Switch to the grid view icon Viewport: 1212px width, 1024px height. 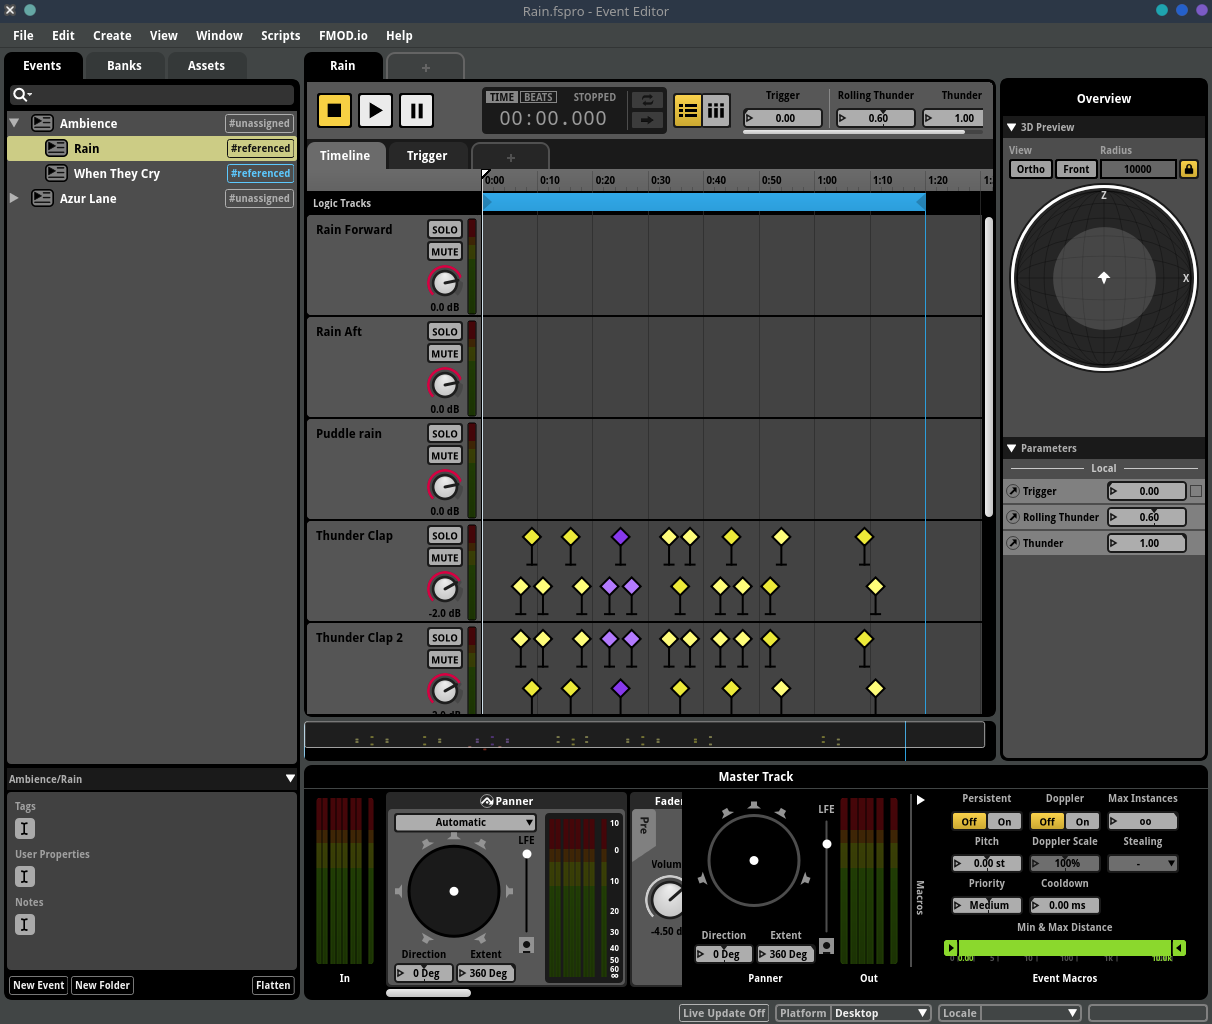716,110
